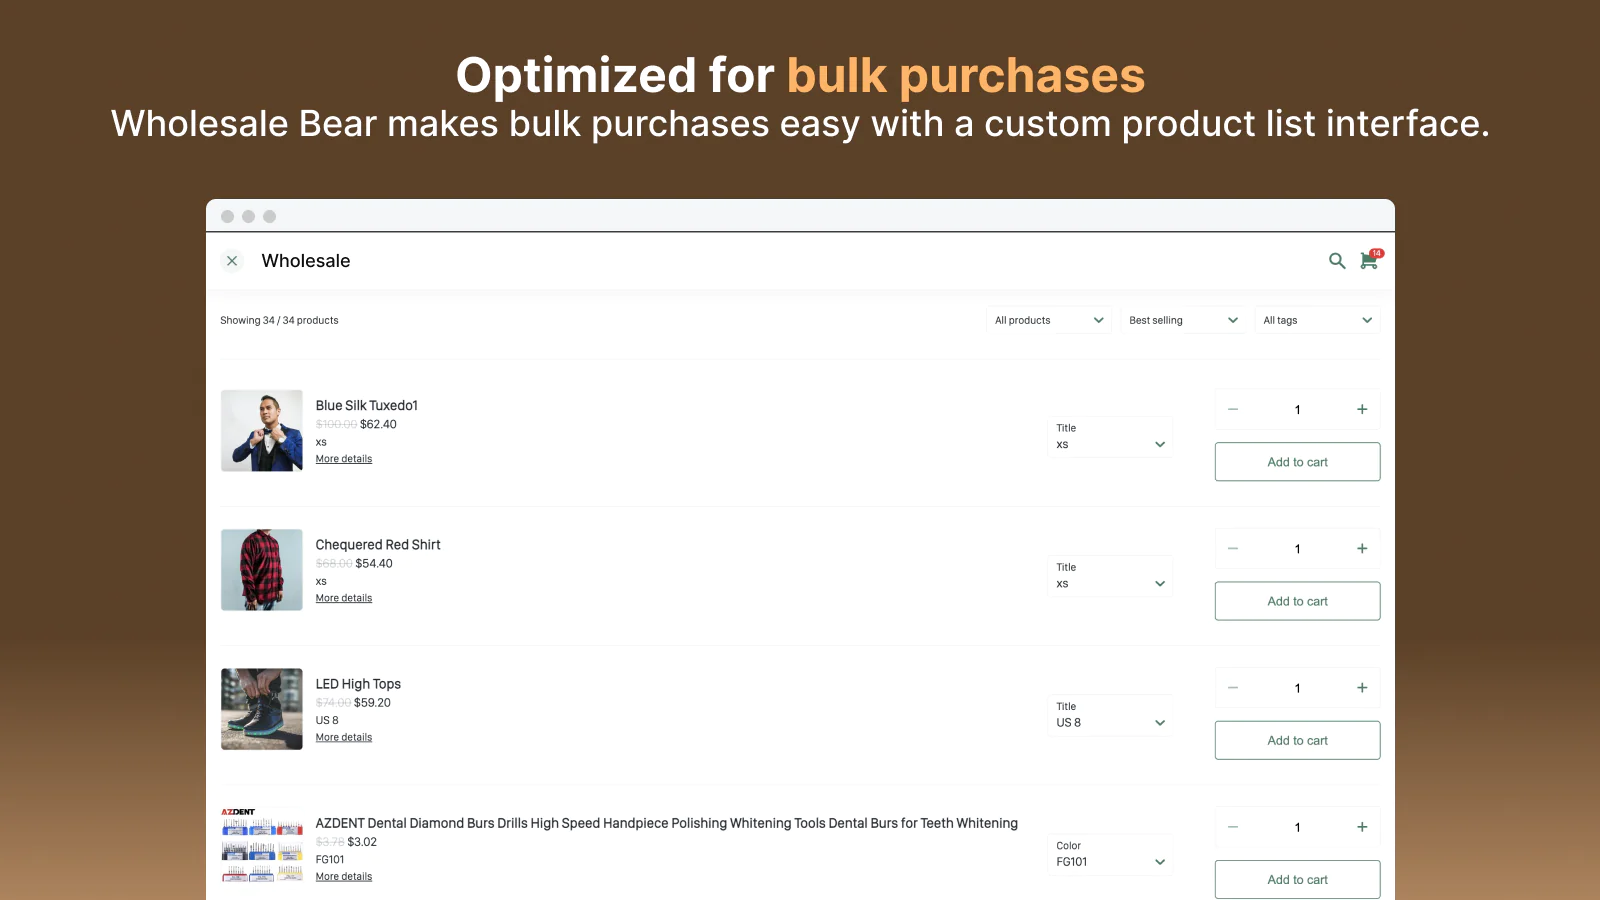The width and height of the screenshot is (1600, 900).
Task: Increase Blue Silk Tuxedo1 quantity with plus
Action: tap(1361, 409)
